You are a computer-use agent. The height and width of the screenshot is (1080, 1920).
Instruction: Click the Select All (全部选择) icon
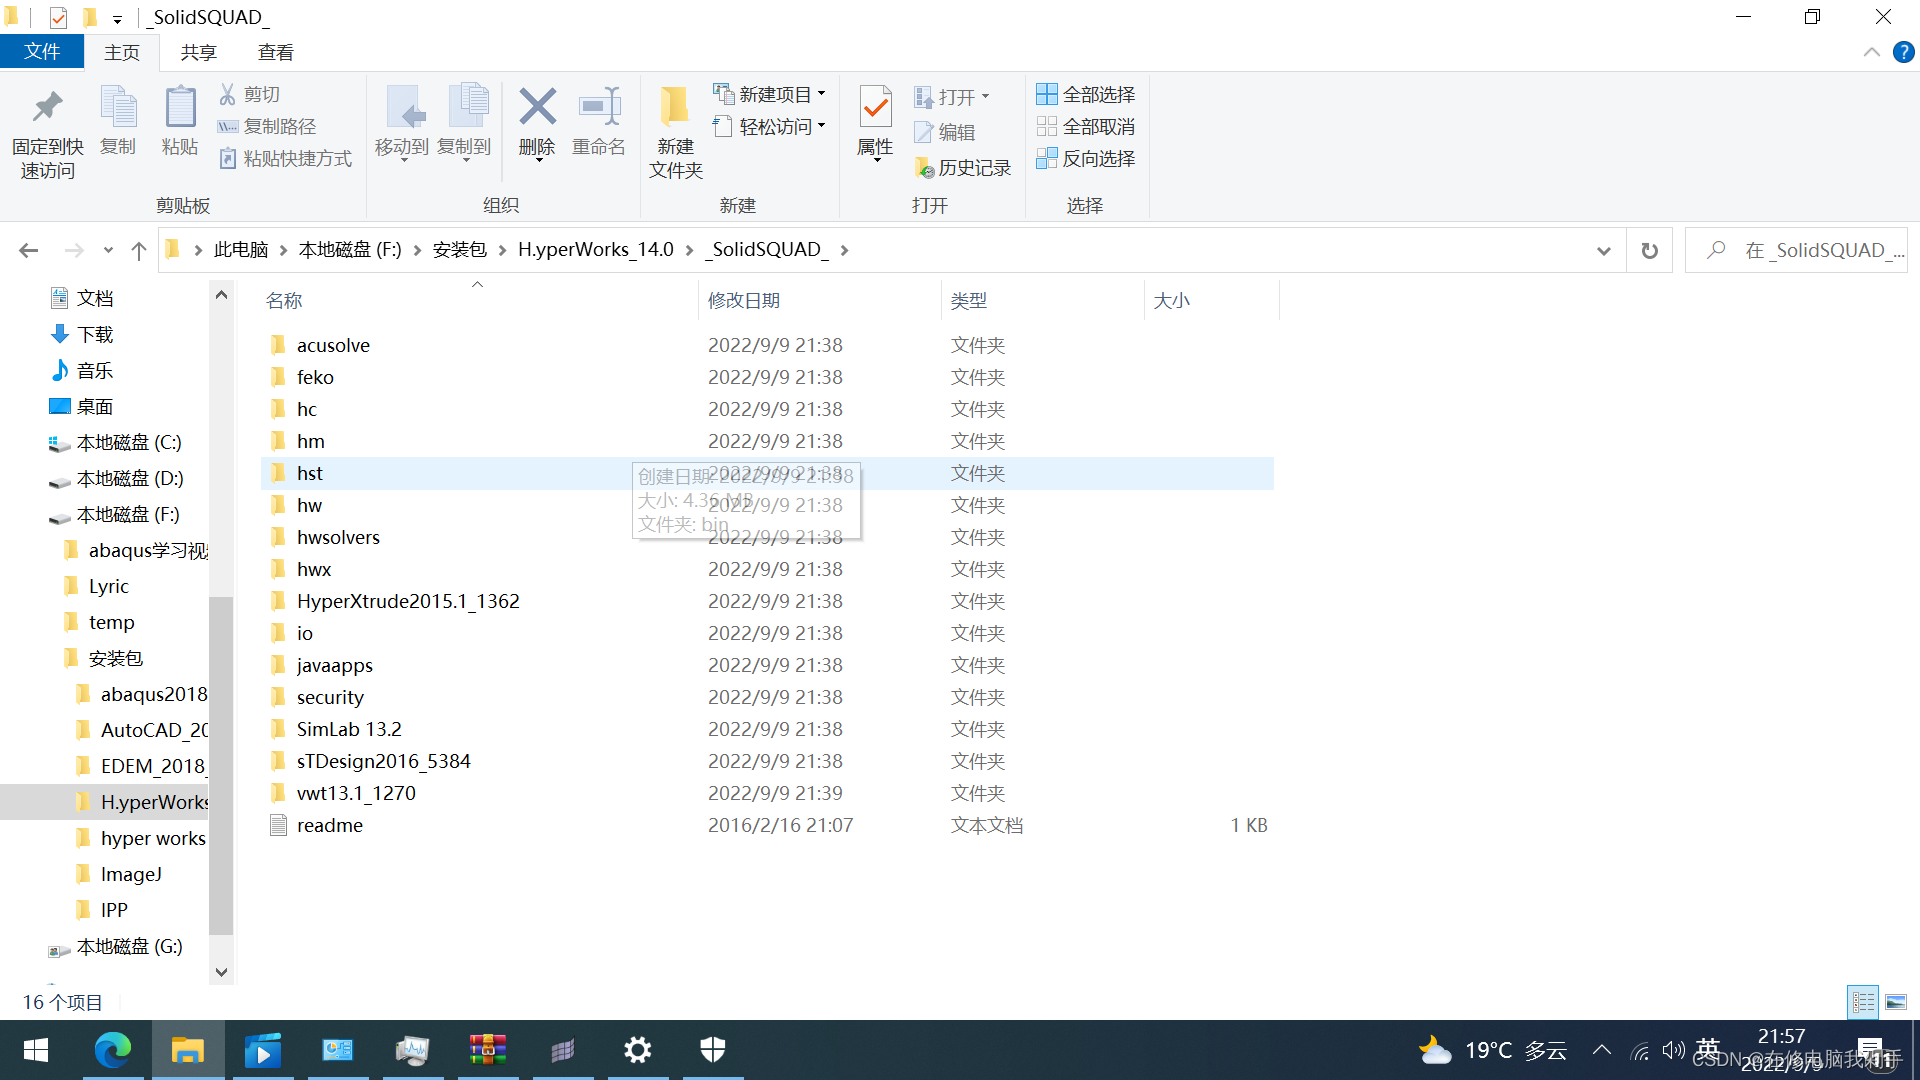point(1046,94)
